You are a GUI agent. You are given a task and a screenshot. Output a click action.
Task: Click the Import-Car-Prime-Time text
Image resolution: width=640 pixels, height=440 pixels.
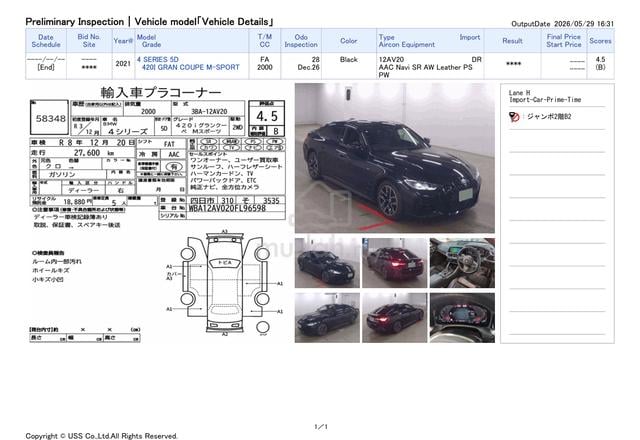point(545,100)
